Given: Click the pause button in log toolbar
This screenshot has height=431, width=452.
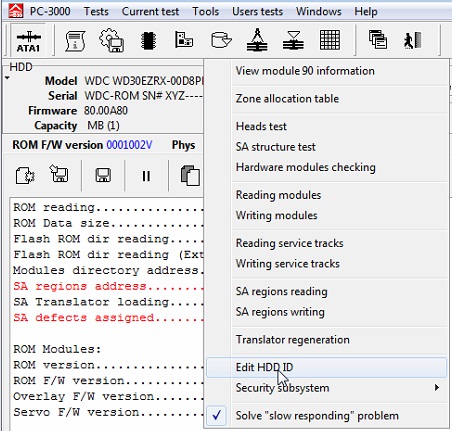Looking at the screenshot, I should (x=146, y=176).
